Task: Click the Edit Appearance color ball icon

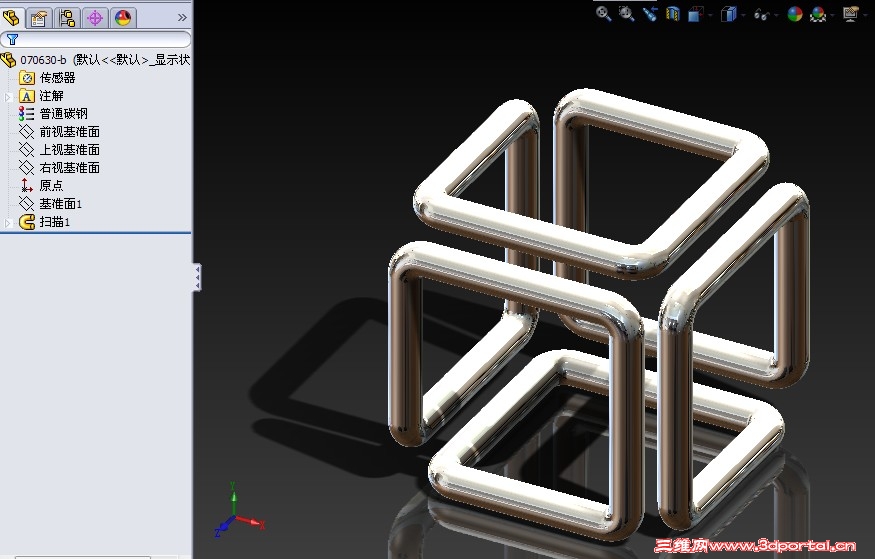Action: tap(795, 14)
